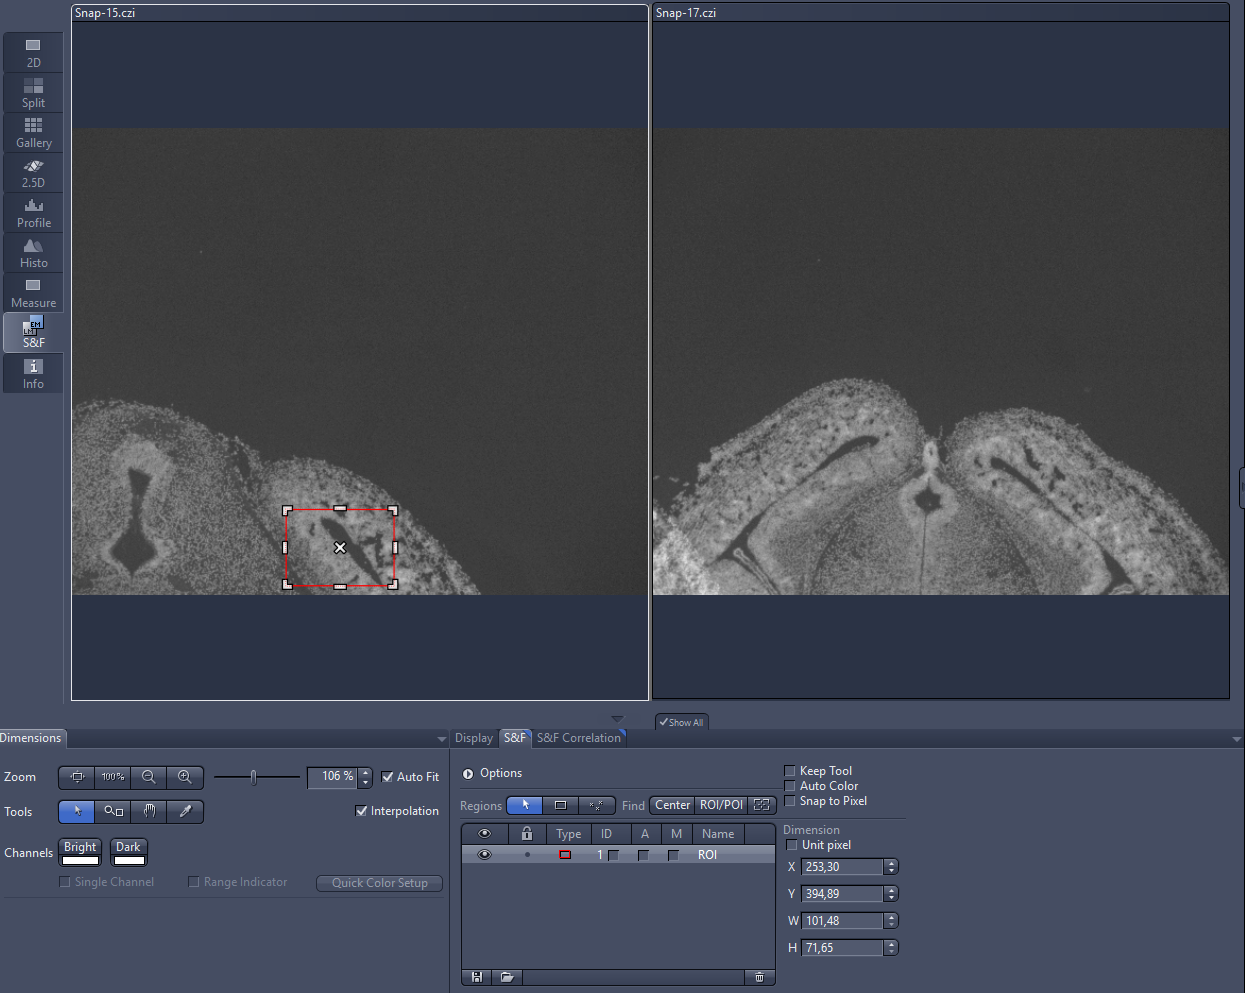Open the zoom percentage stepper up arrow
This screenshot has height=993, width=1245.
(364, 772)
